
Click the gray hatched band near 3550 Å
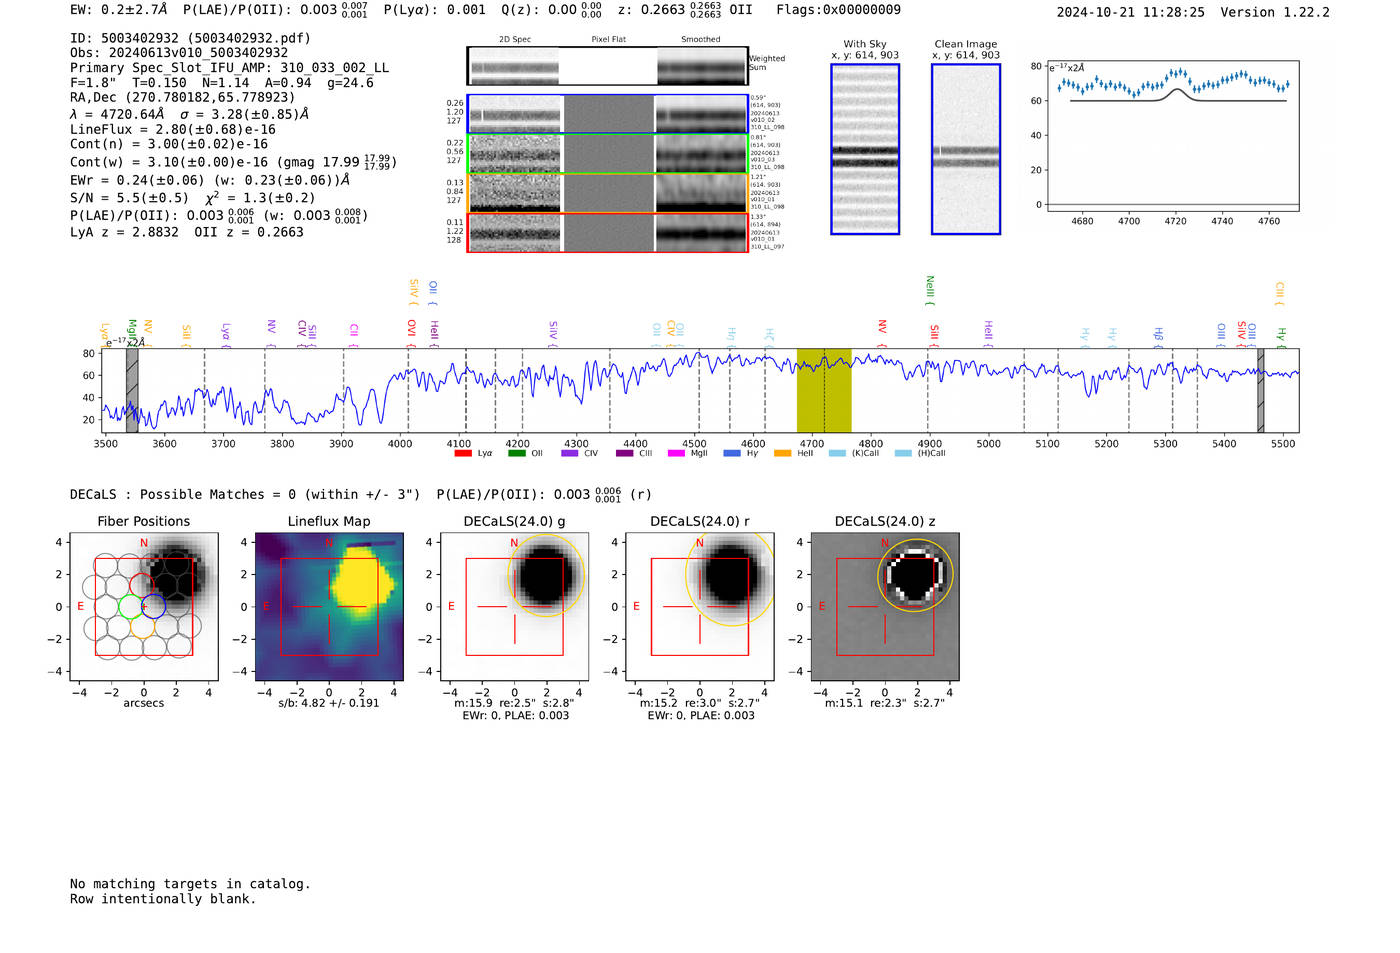(x=132, y=390)
